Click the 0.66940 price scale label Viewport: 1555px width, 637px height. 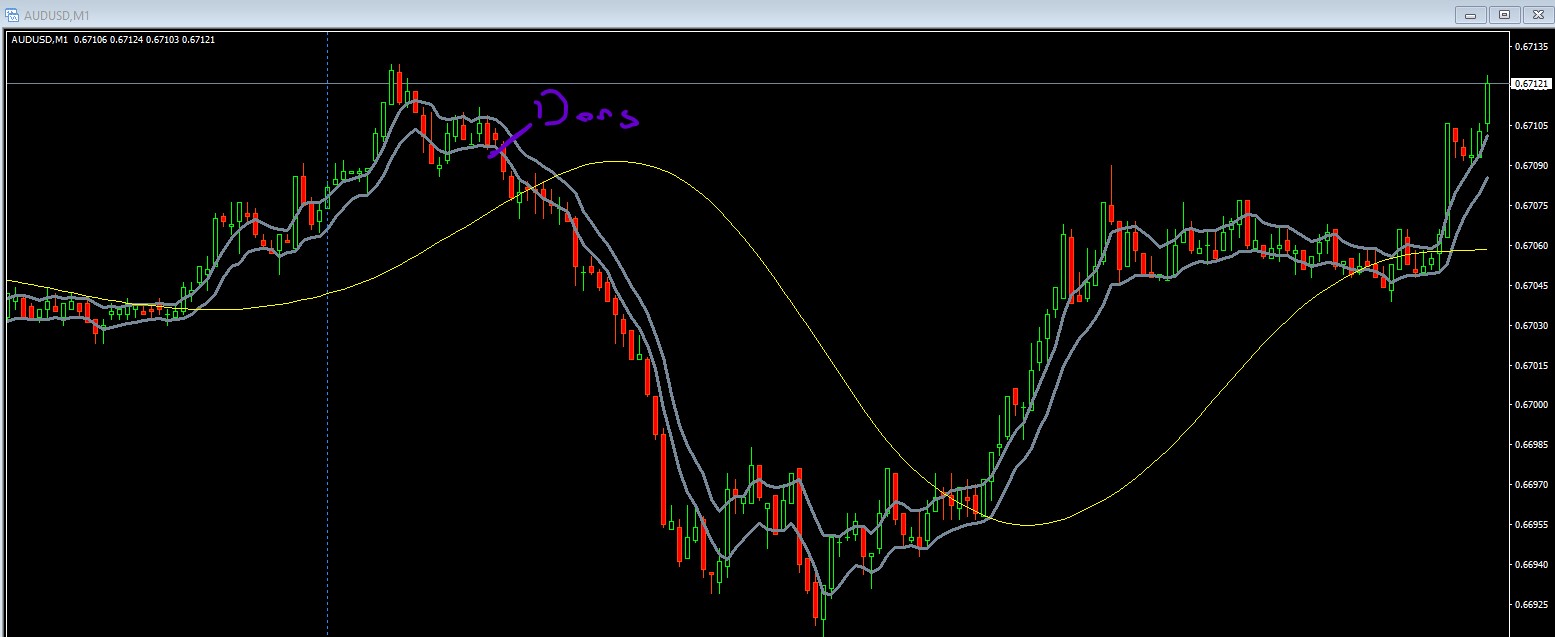1530,564
